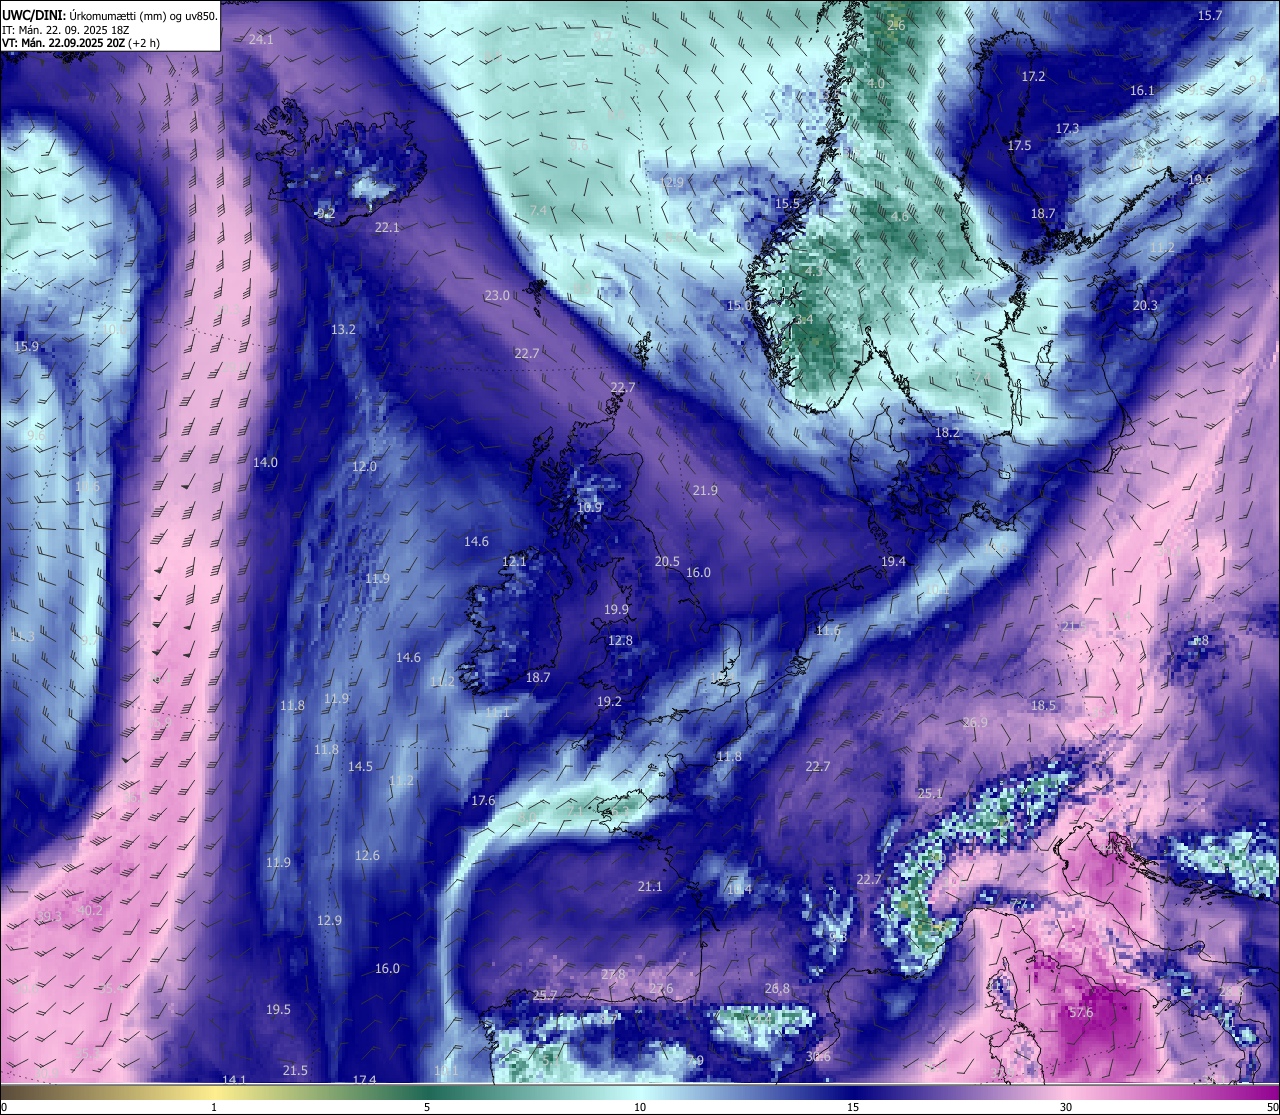The height and width of the screenshot is (1115, 1280).
Task: Click the 0 tick on the color scale
Action: (x=4, y=1107)
